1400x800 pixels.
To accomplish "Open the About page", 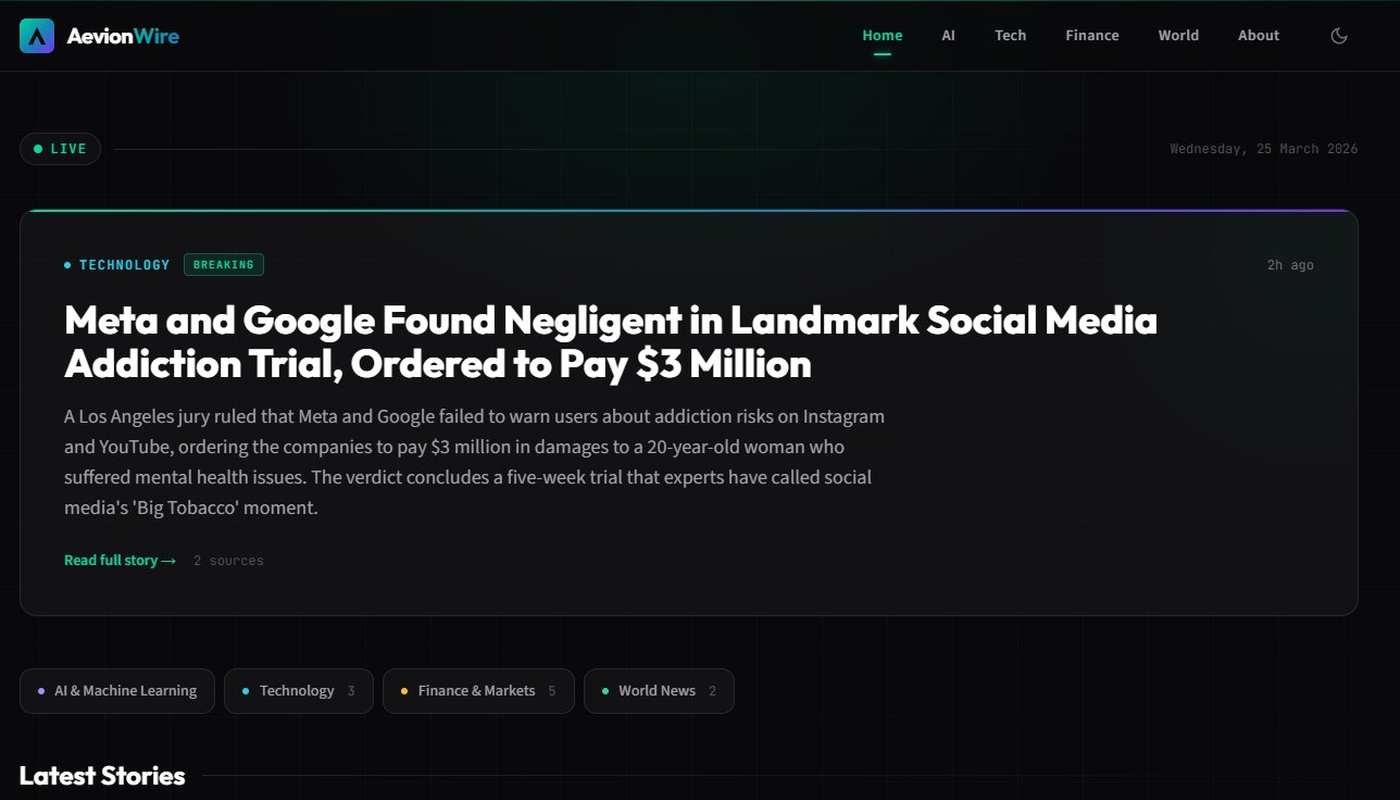I will pyautogui.click(x=1258, y=35).
